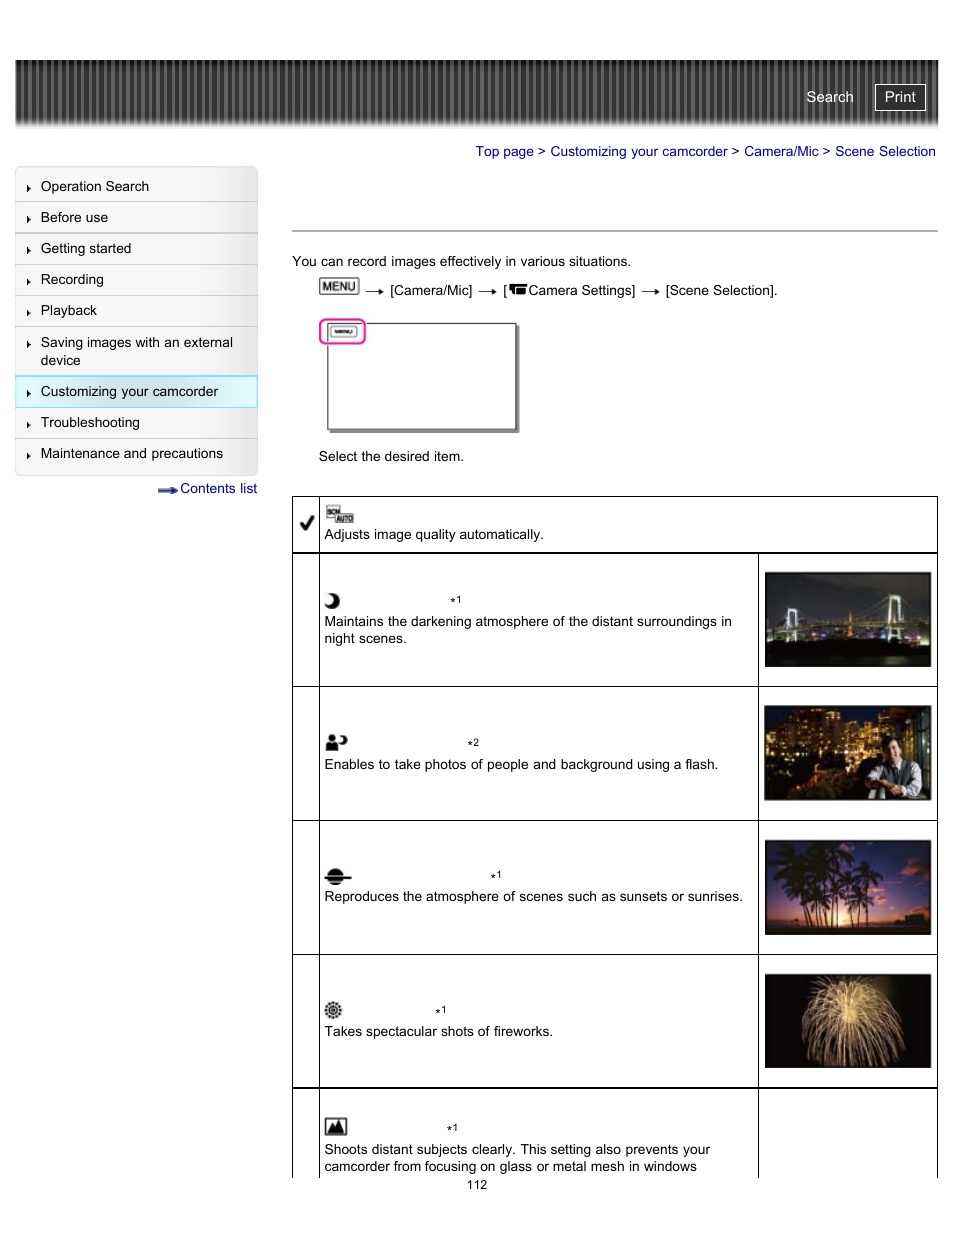The width and height of the screenshot is (954, 1235).
Task: Expand Customizing your camcorder arrow
Action: [29, 393]
